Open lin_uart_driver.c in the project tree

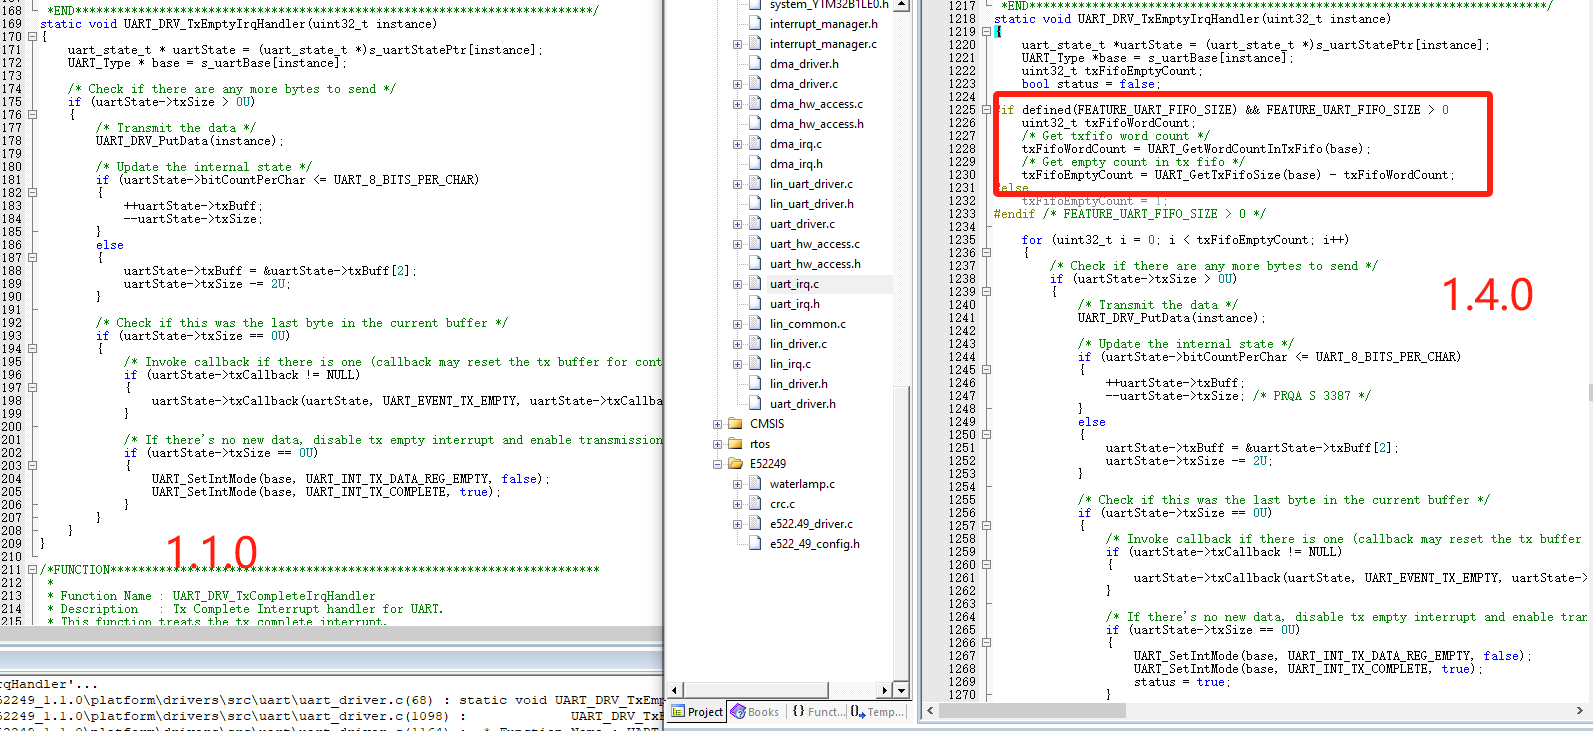(811, 184)
